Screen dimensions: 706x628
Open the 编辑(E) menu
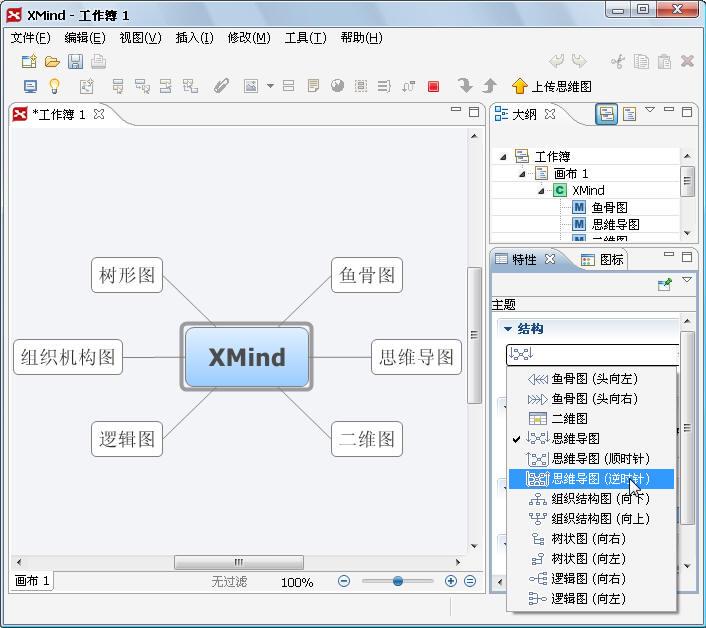click(85, 38)
